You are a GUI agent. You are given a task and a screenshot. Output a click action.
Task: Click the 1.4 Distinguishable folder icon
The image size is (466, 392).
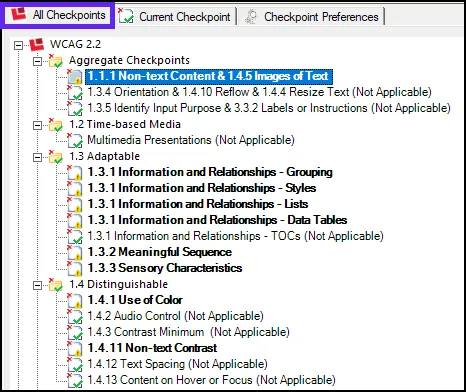pyautogui.click(x=55, y=284)
